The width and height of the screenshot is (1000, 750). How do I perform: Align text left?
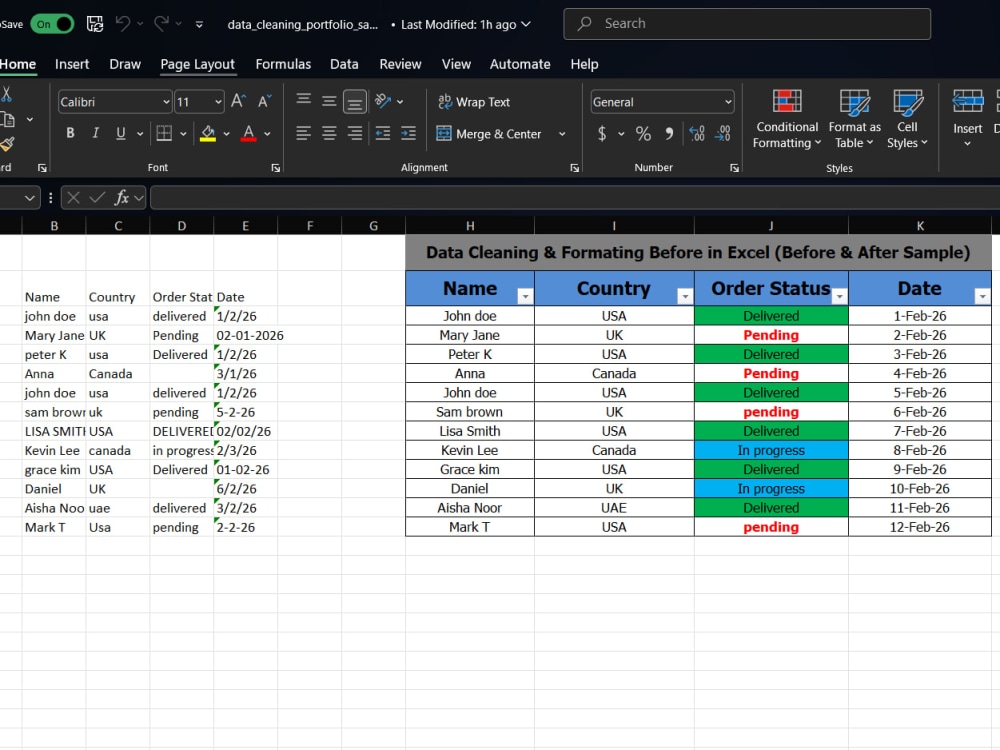pyautogui.click(x=304, y=133)
